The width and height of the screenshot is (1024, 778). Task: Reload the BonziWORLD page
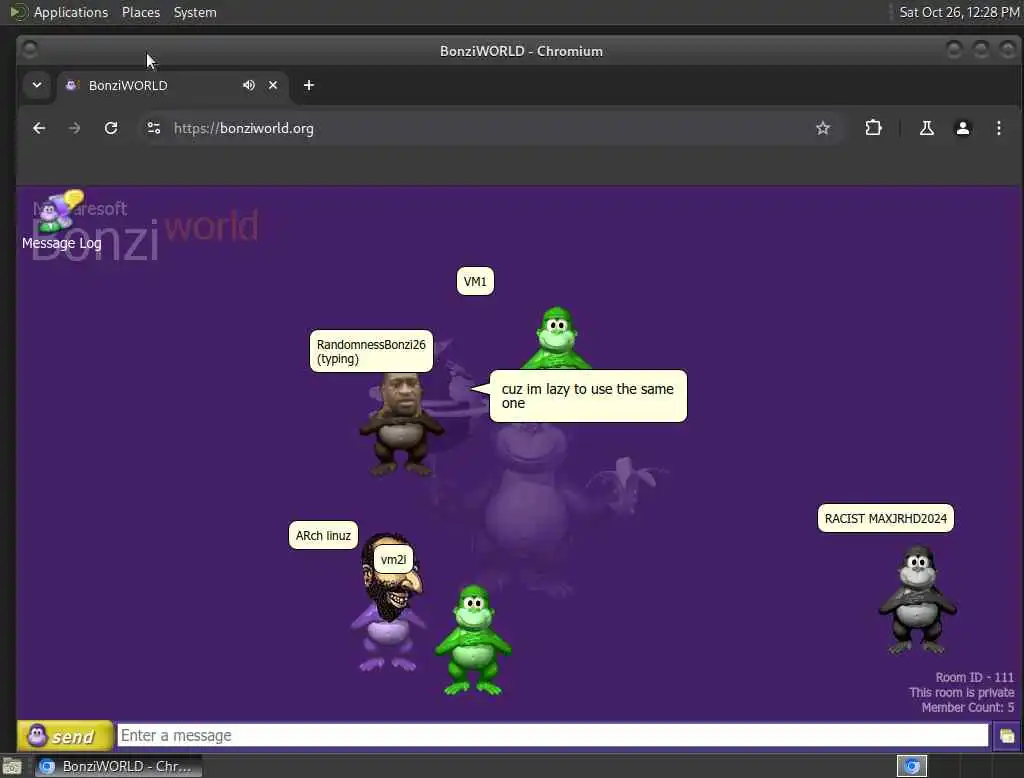click(x=111, y=129)
